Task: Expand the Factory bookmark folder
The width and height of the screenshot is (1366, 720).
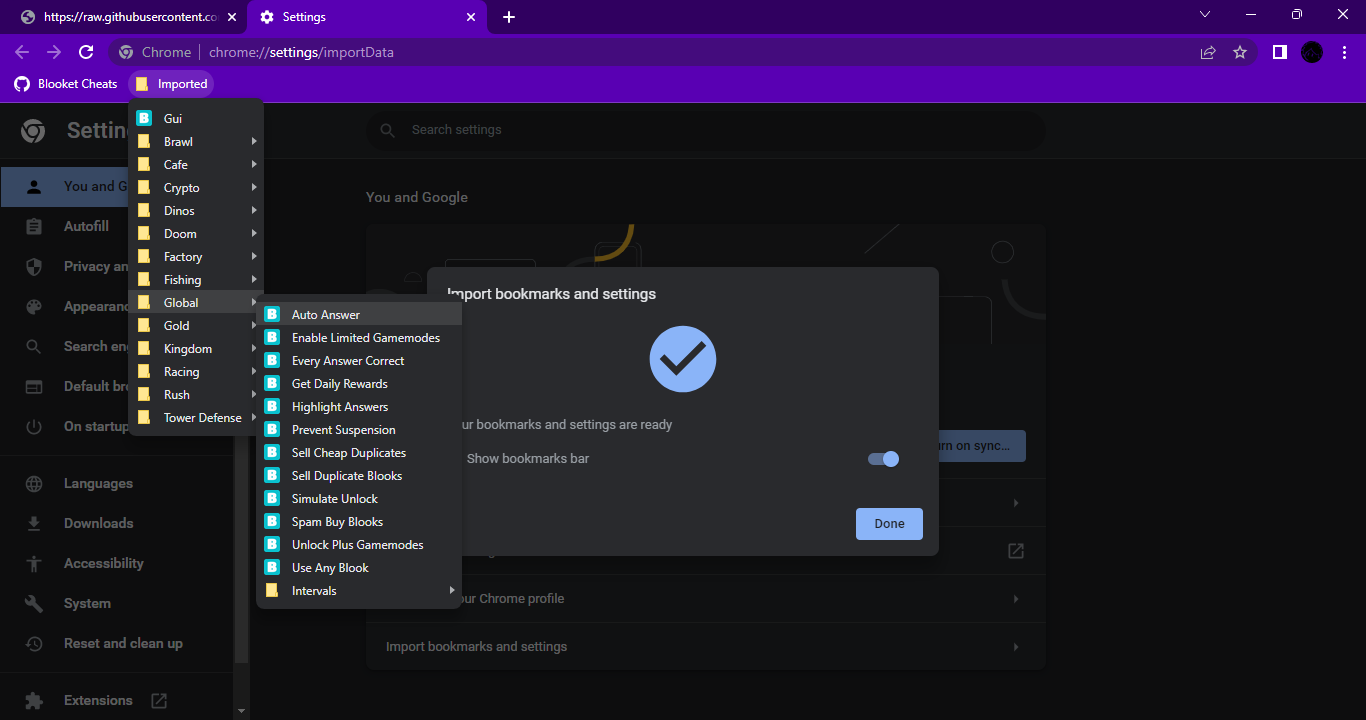Action: (x=196, y=256)
